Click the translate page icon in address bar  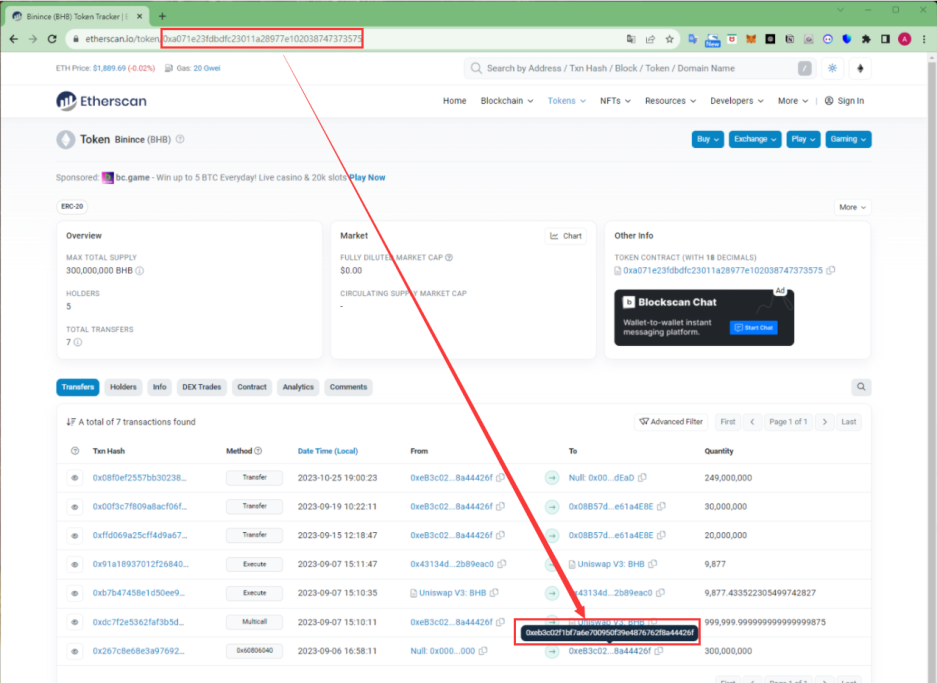pos(631,39)
